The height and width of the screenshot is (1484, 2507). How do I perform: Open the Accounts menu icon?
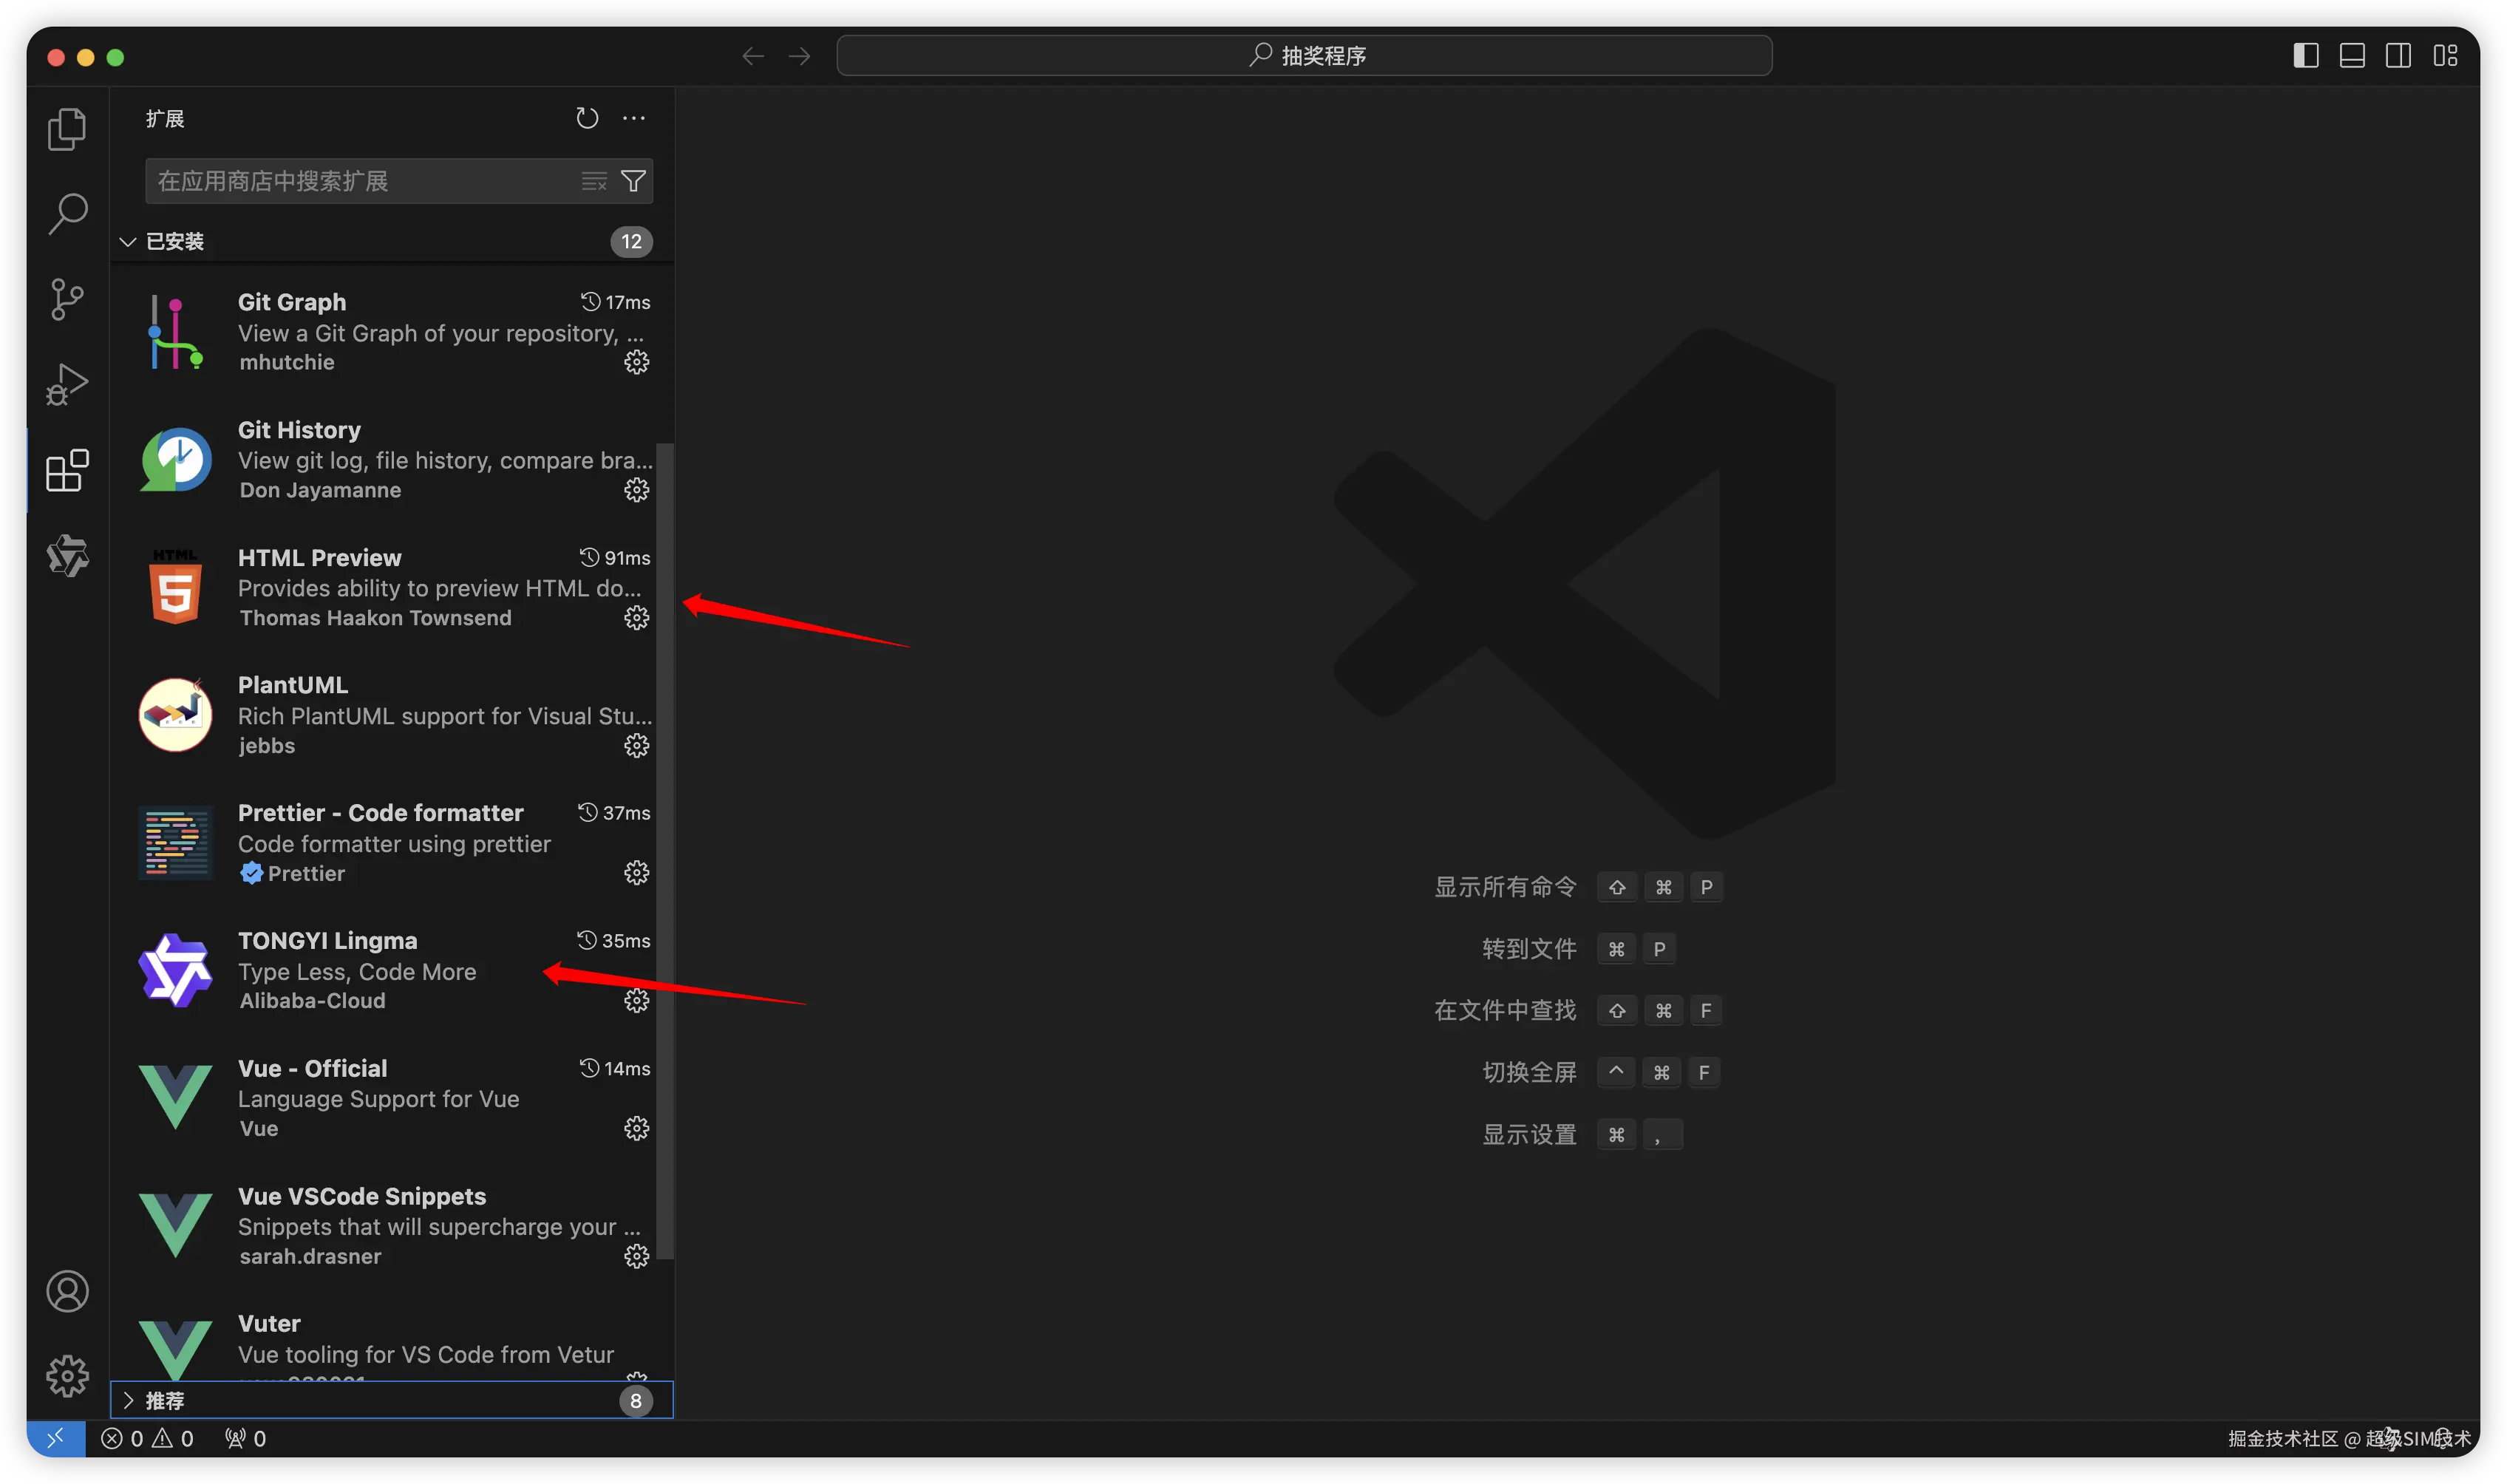[67, 1291]
